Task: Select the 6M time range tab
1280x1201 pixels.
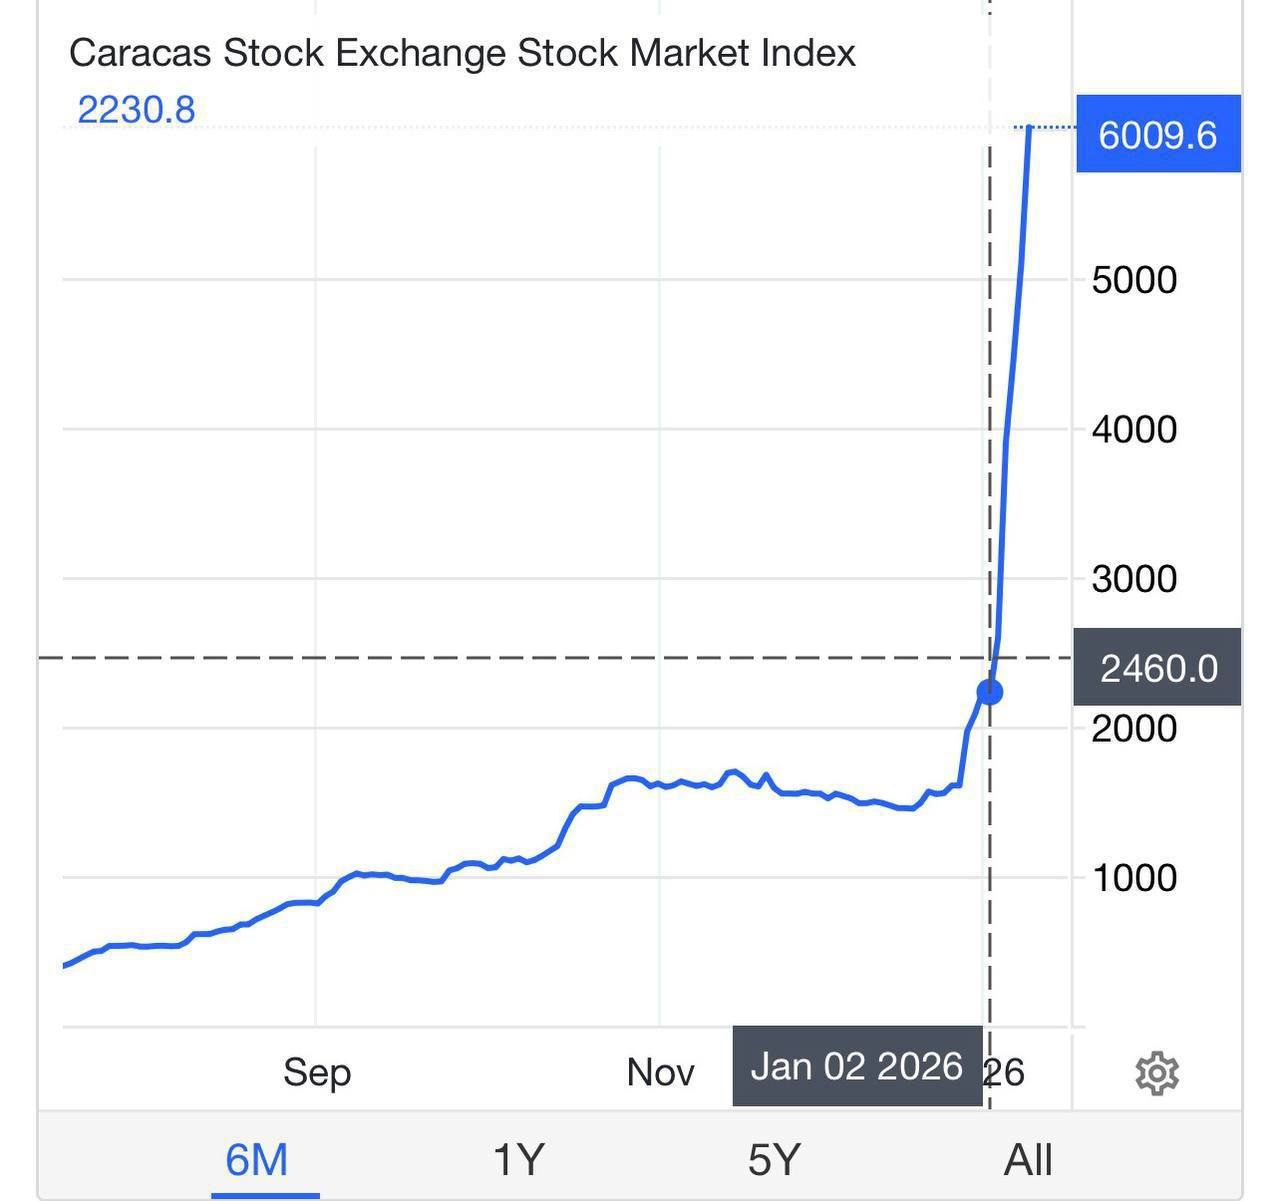Action: tap(257, 1160)
